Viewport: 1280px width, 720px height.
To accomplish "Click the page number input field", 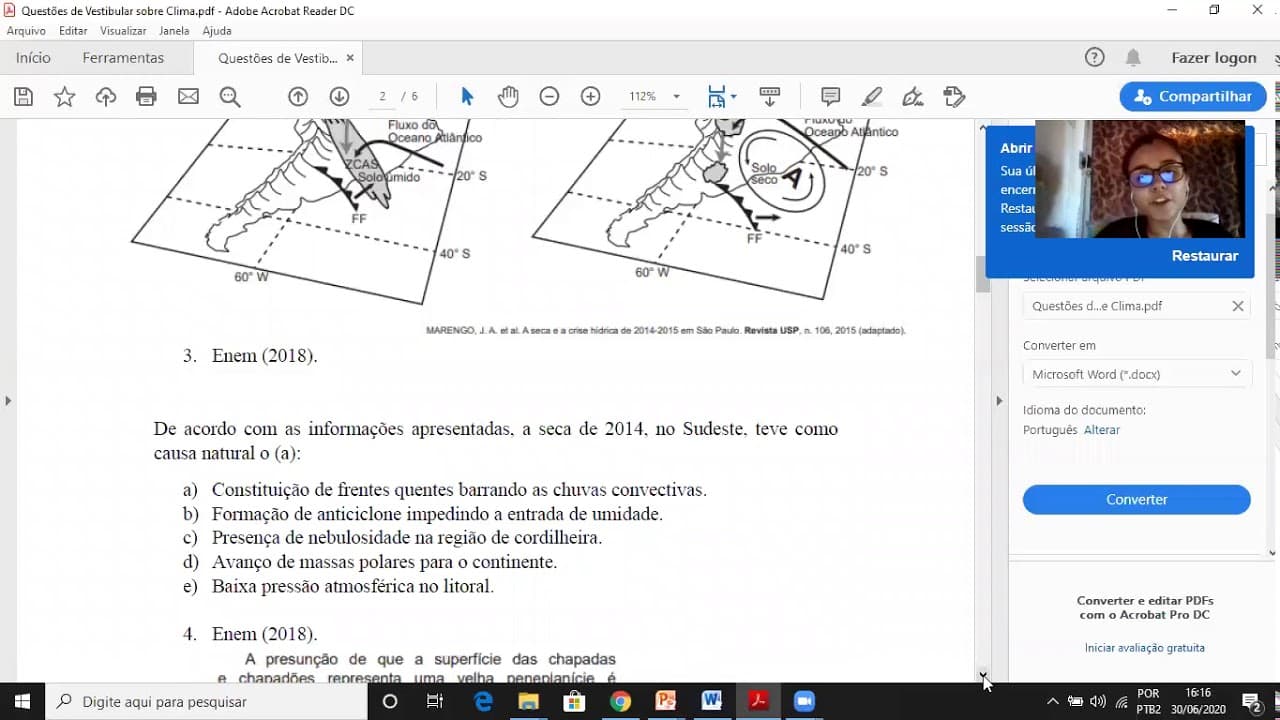I will [x=382, y=97].
